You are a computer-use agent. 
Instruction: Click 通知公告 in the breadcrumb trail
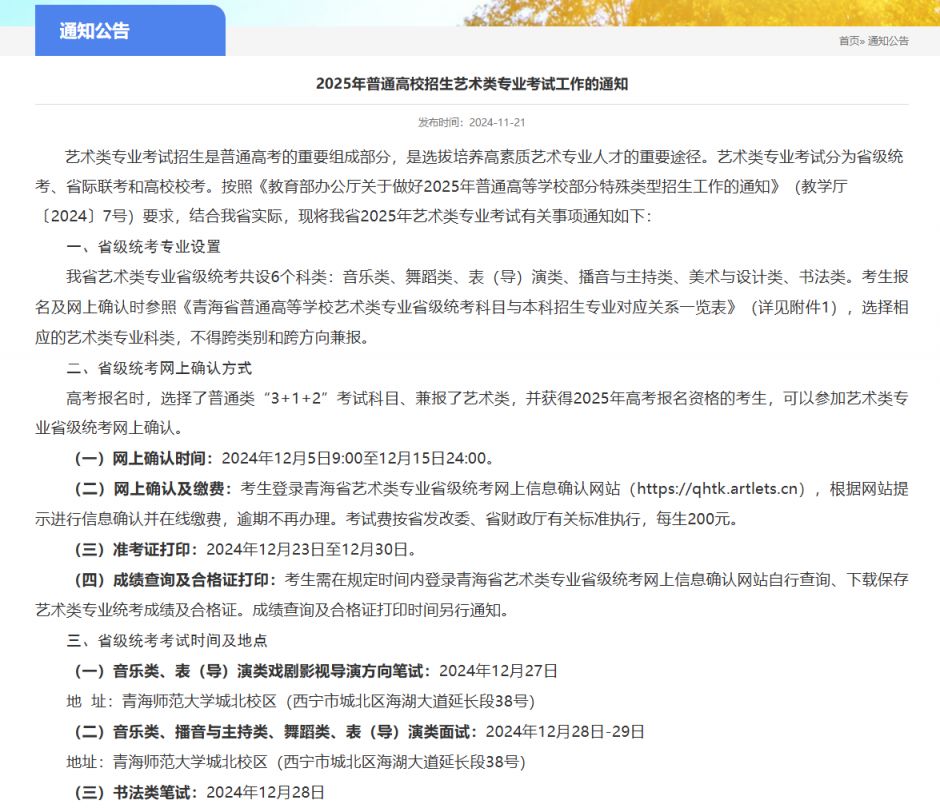point(888,41)
